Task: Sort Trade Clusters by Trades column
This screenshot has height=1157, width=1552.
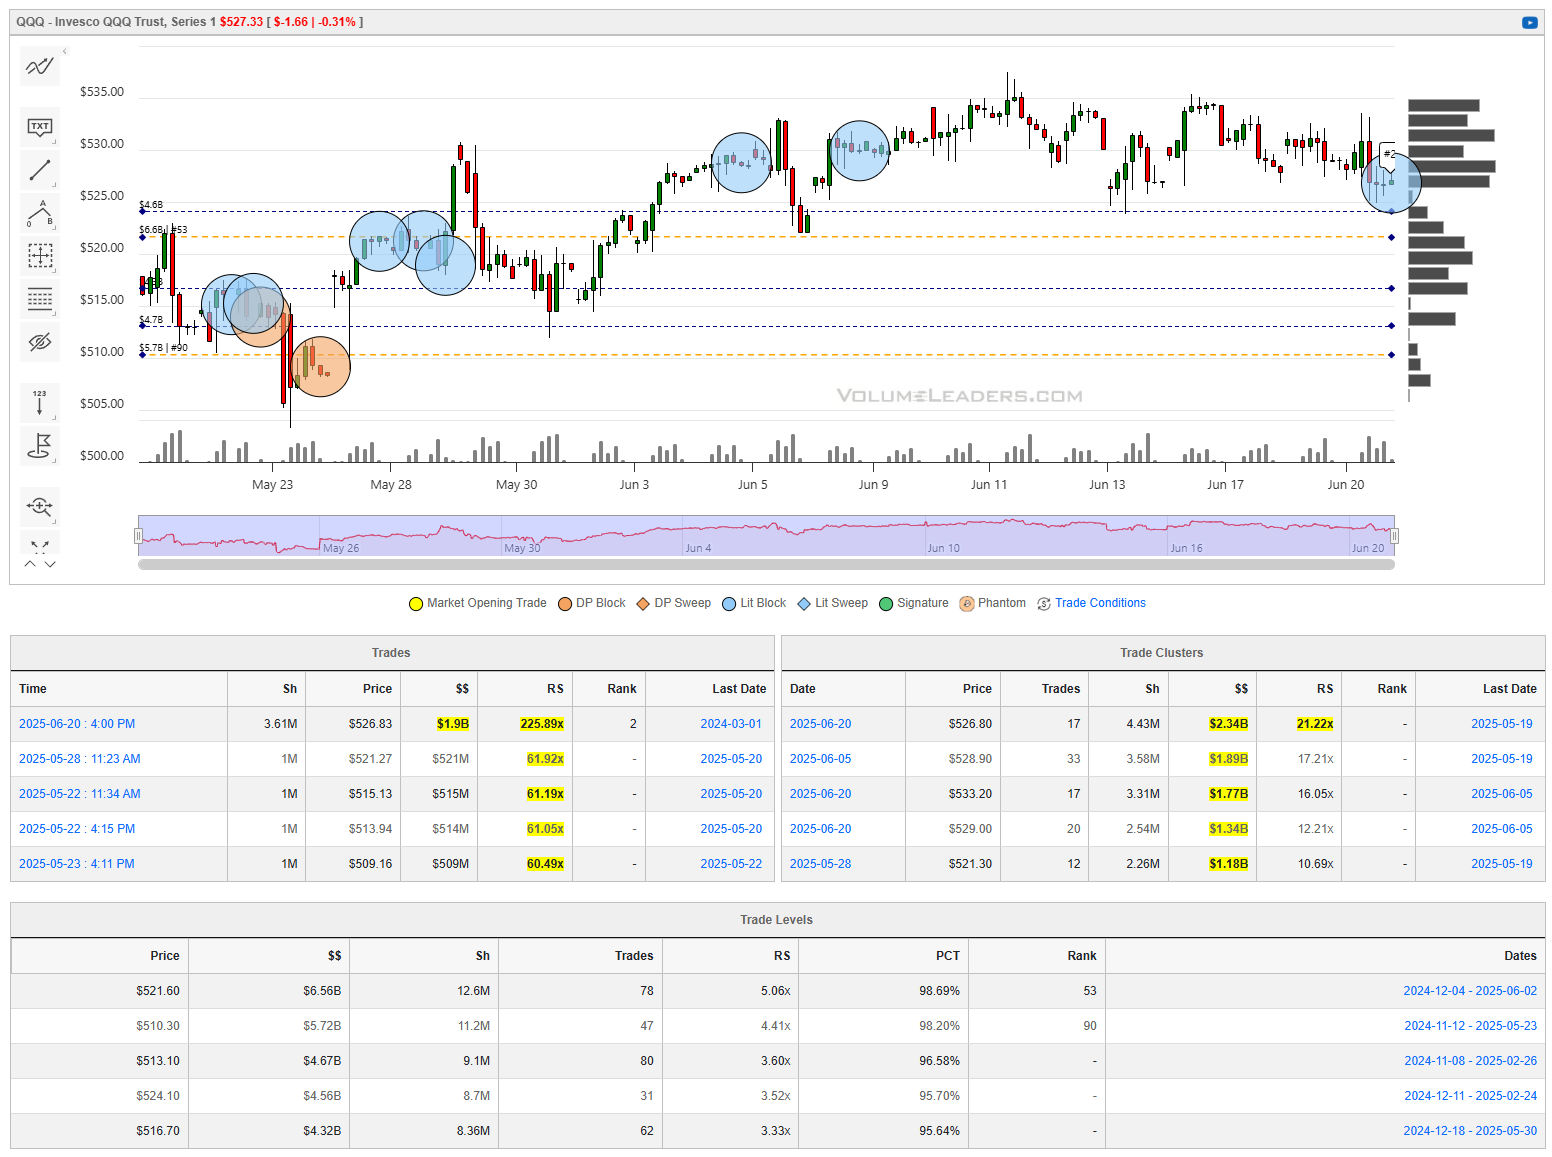Action: pyautogui.click(x=1045, y=689)
